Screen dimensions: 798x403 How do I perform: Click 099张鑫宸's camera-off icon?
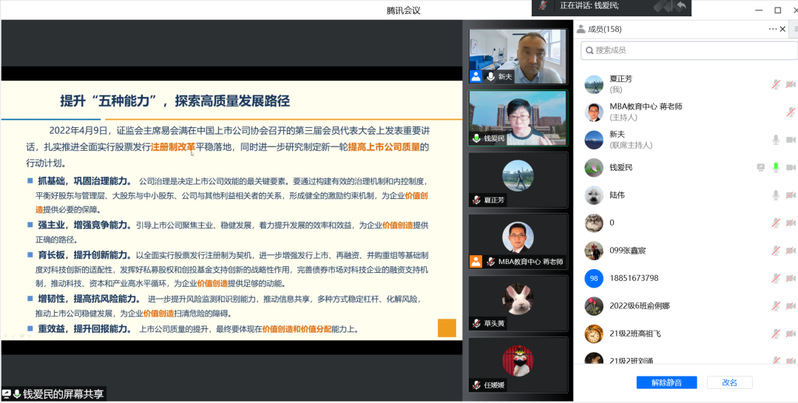point(790,250)
